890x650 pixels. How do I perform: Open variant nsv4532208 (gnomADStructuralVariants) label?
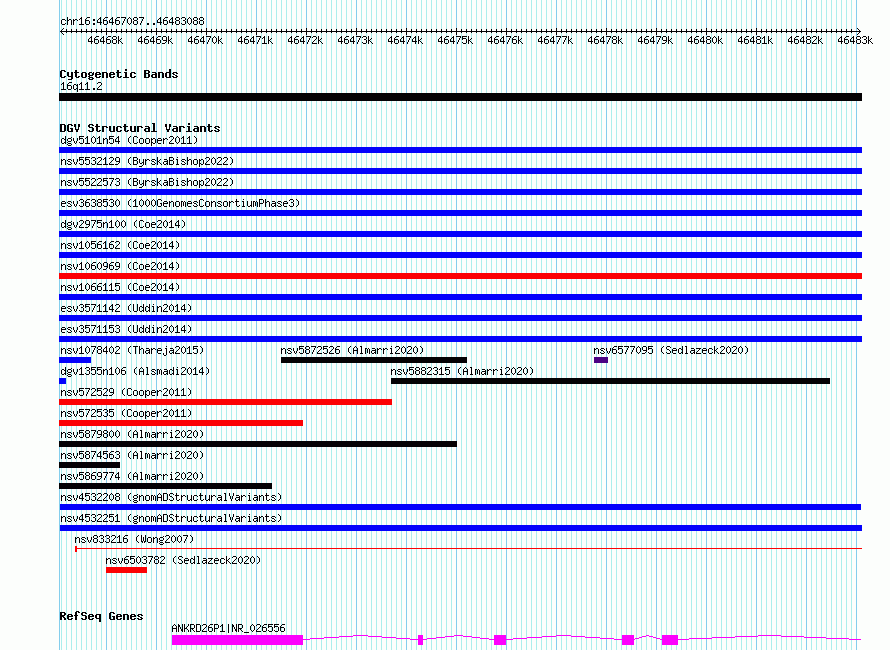click(171, 497)
